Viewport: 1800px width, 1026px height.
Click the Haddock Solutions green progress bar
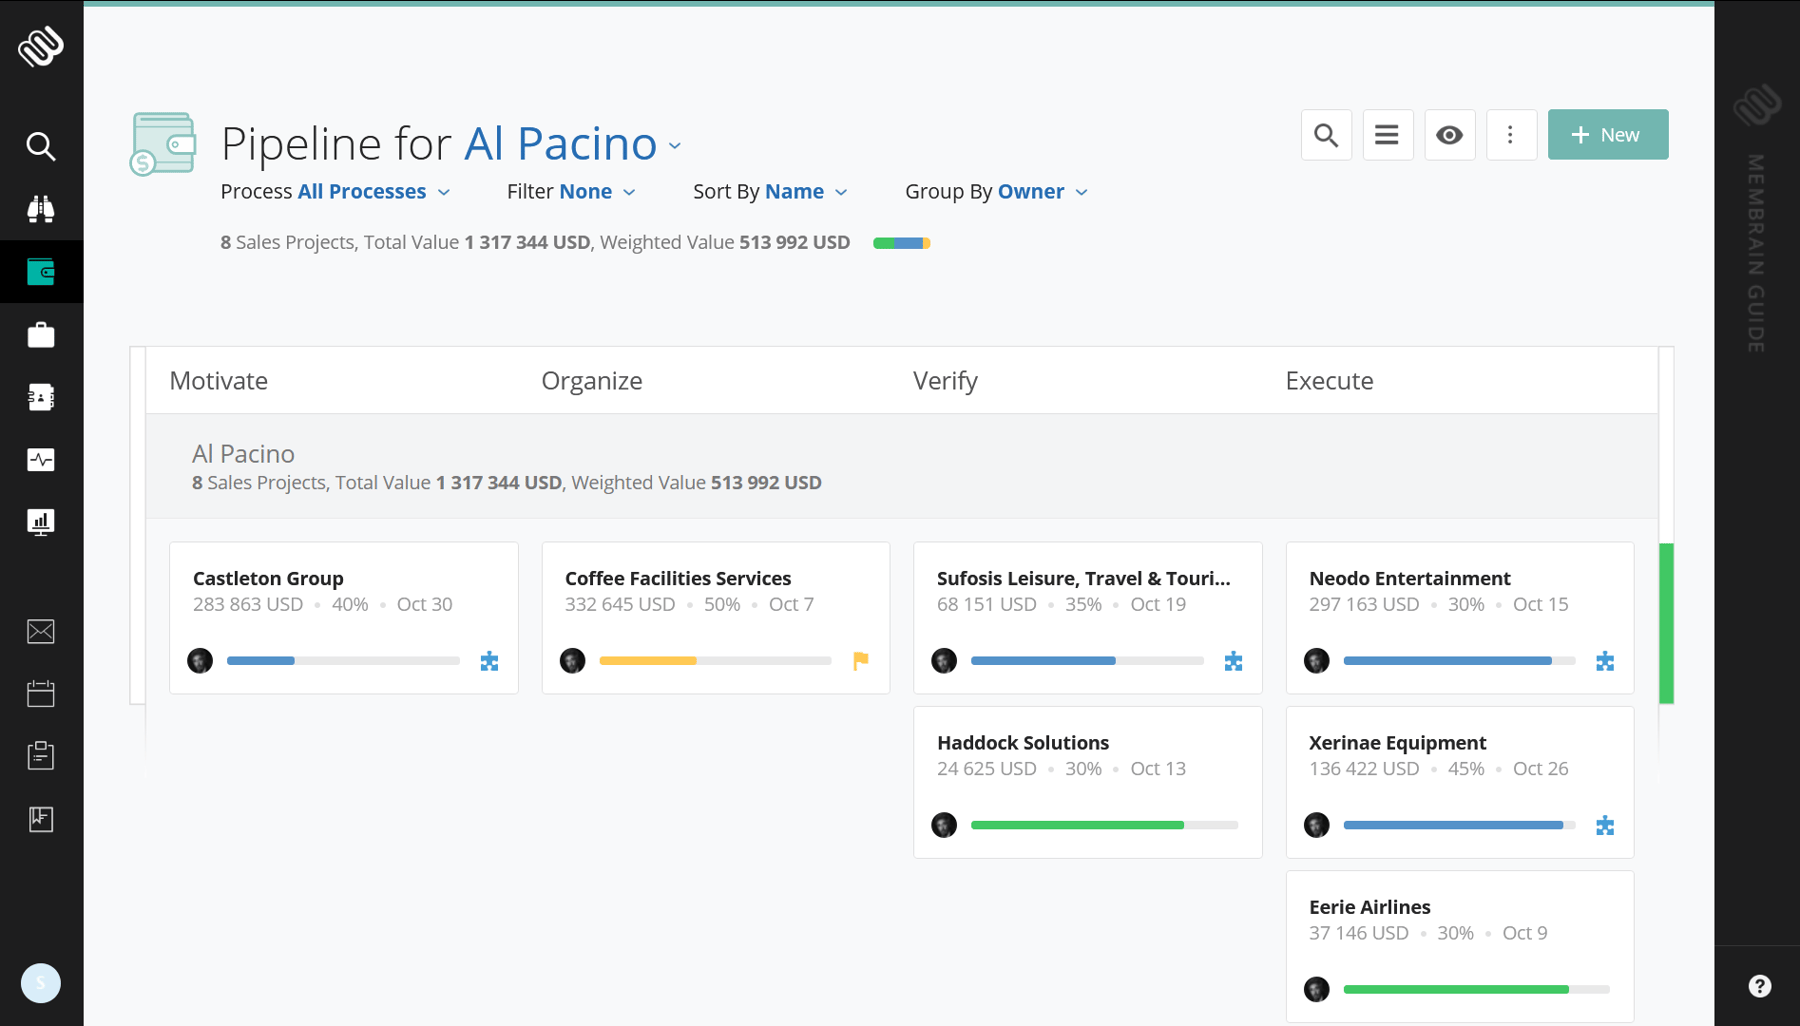(x=1077, y=825)
